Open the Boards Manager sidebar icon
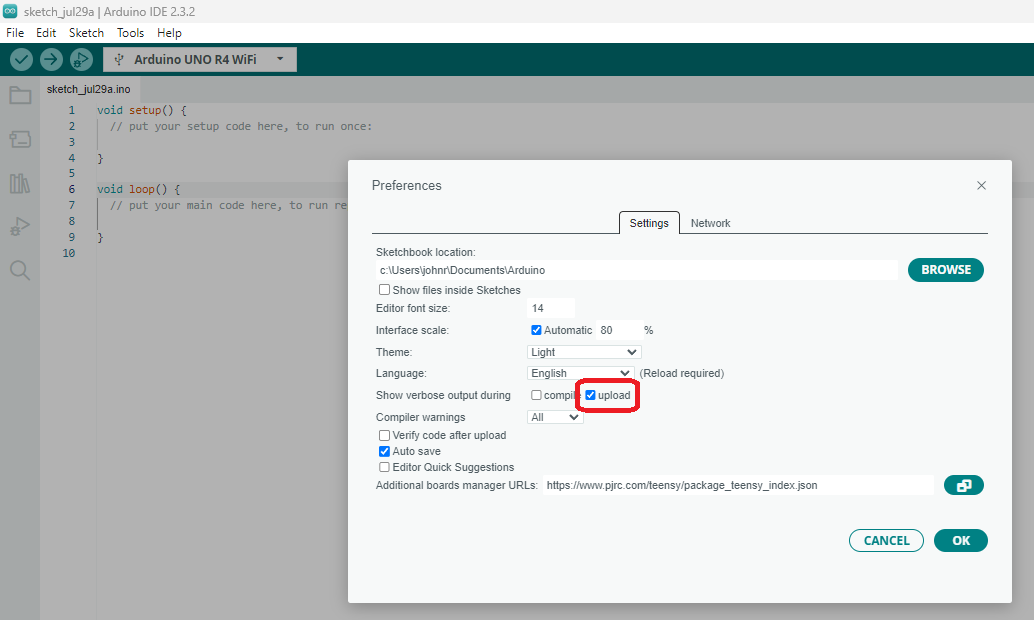 20,139
